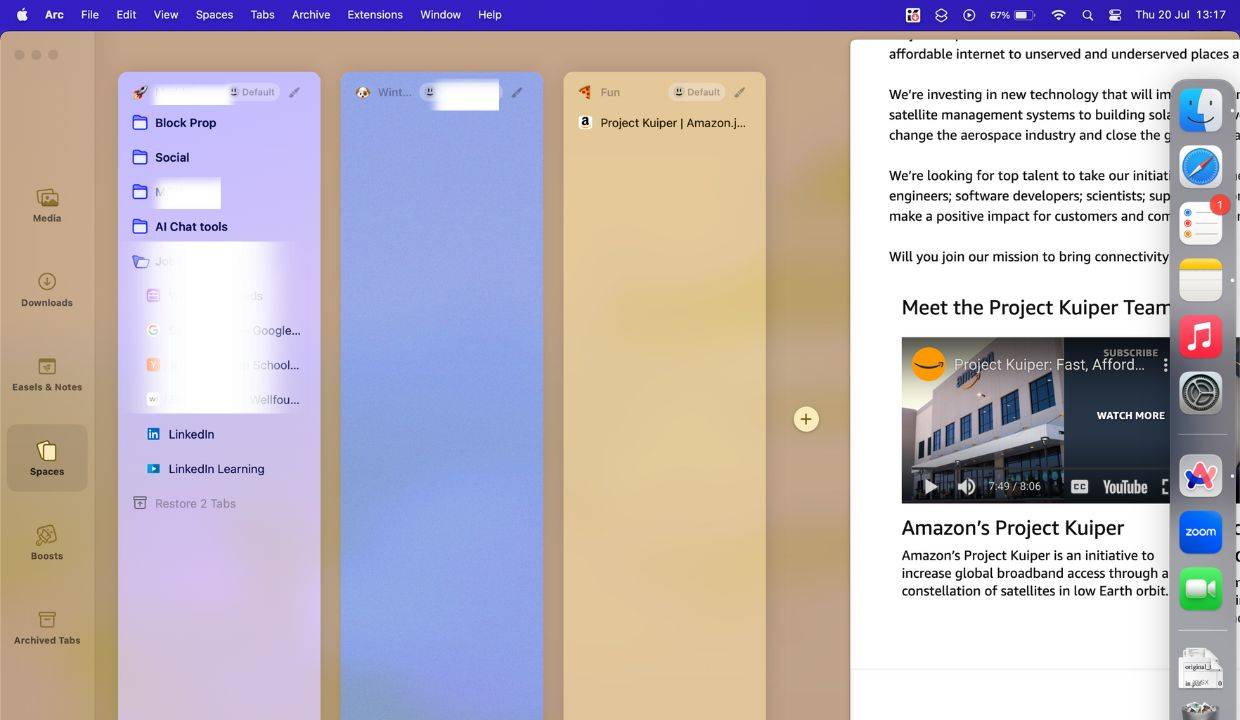Open the Spaces menu in the menu bar

click(214, 14)
